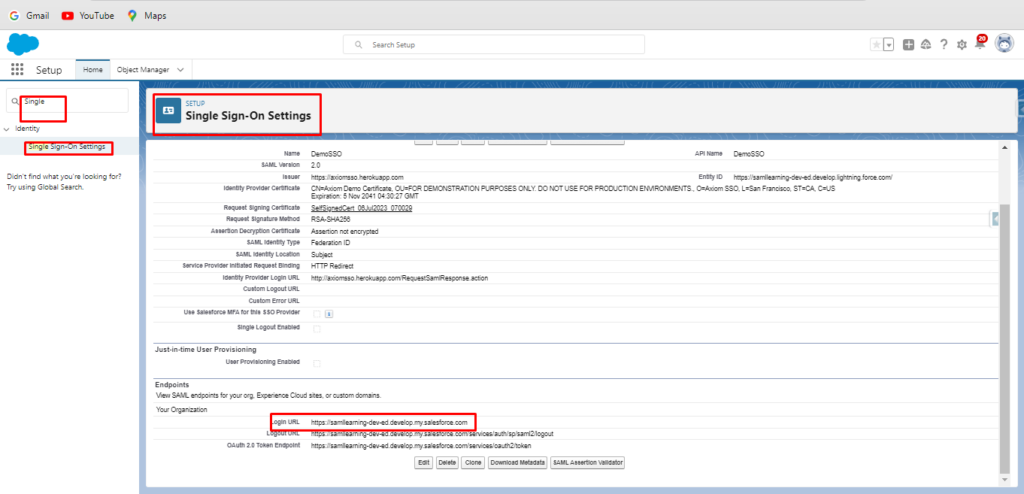Expand the Object Manager tab chevron

point(180,69)
